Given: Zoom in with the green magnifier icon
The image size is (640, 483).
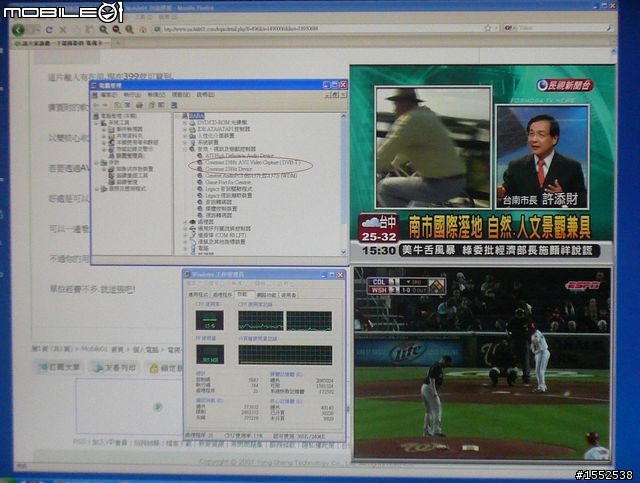Looking at the screenshot, I should coord(103,29).
